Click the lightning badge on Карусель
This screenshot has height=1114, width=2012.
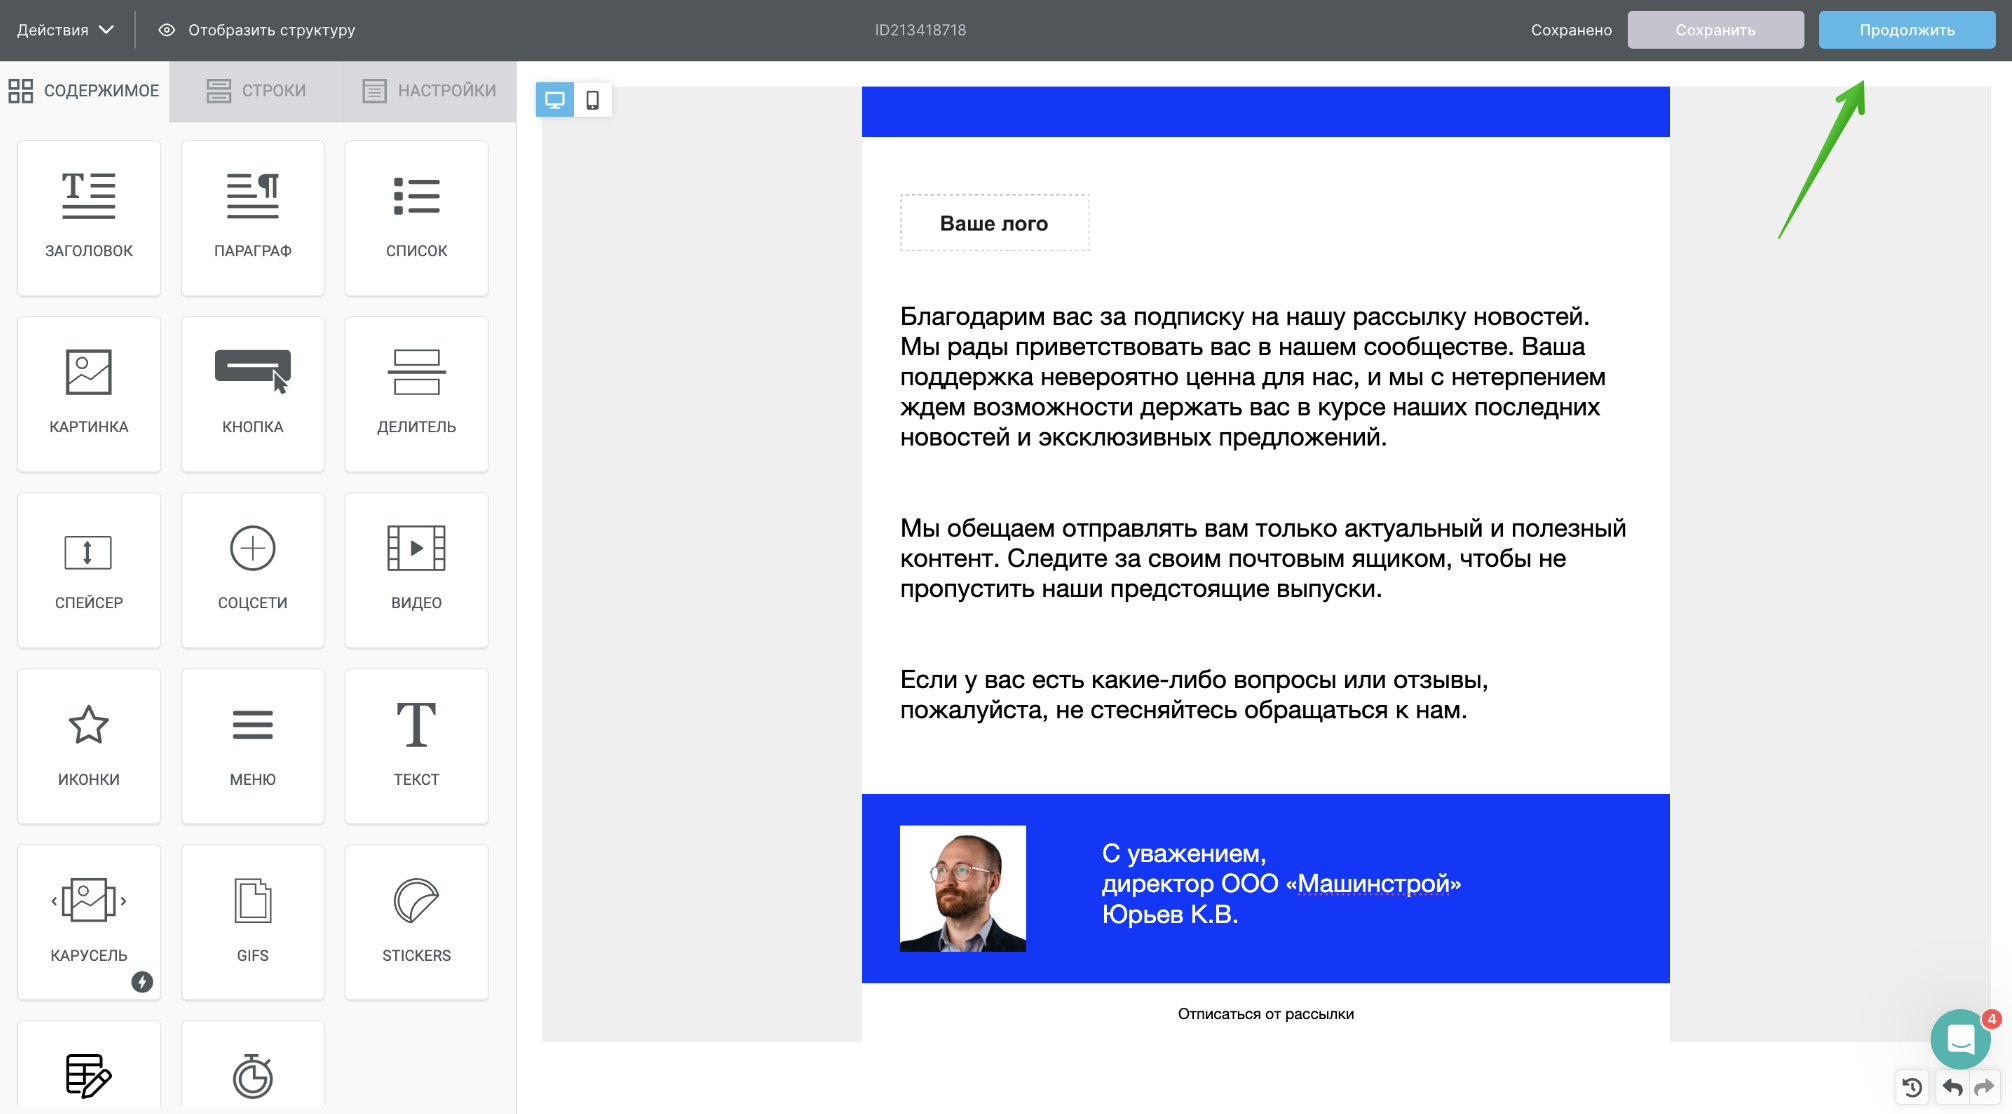(x=142, y=982)
